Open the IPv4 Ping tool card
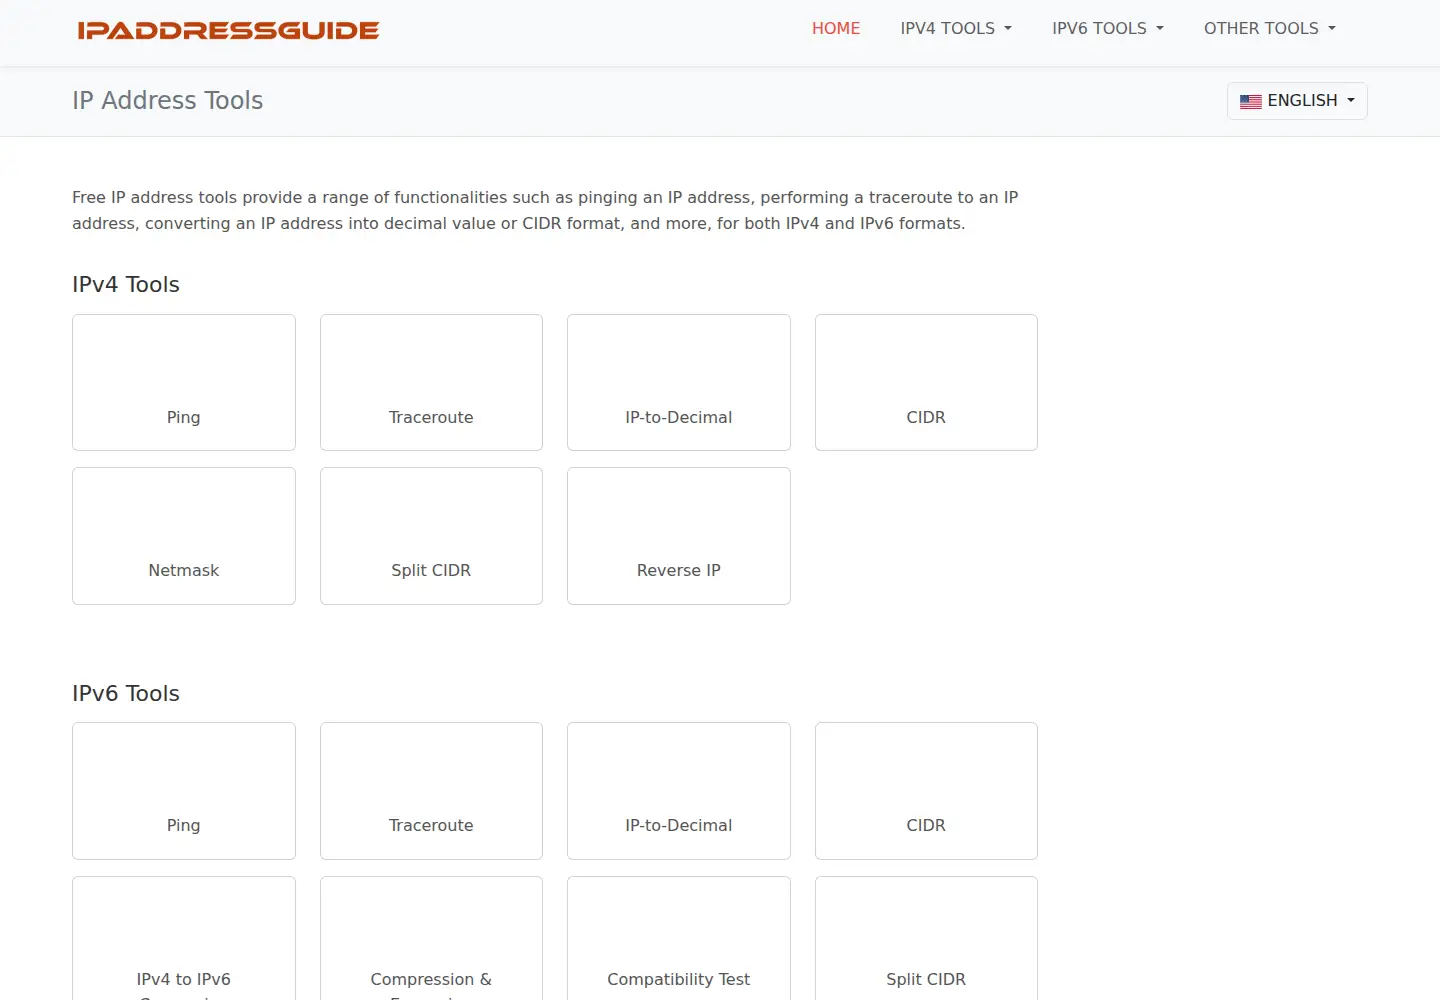The width and height of the screenshot is (1440, 1000). coord(184,382)
